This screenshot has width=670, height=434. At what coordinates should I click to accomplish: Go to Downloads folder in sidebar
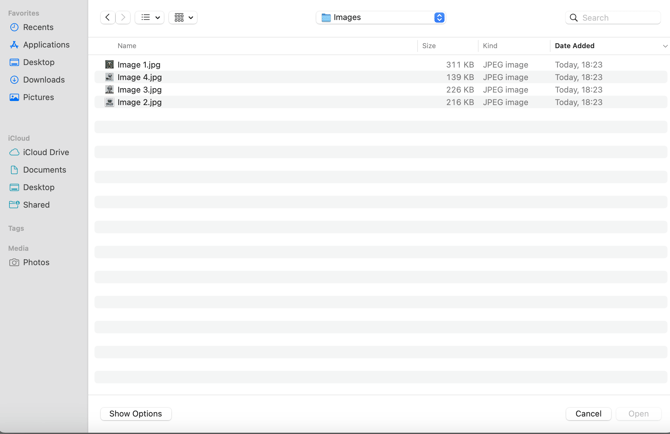pyautogui.click(x=43, y=80)
